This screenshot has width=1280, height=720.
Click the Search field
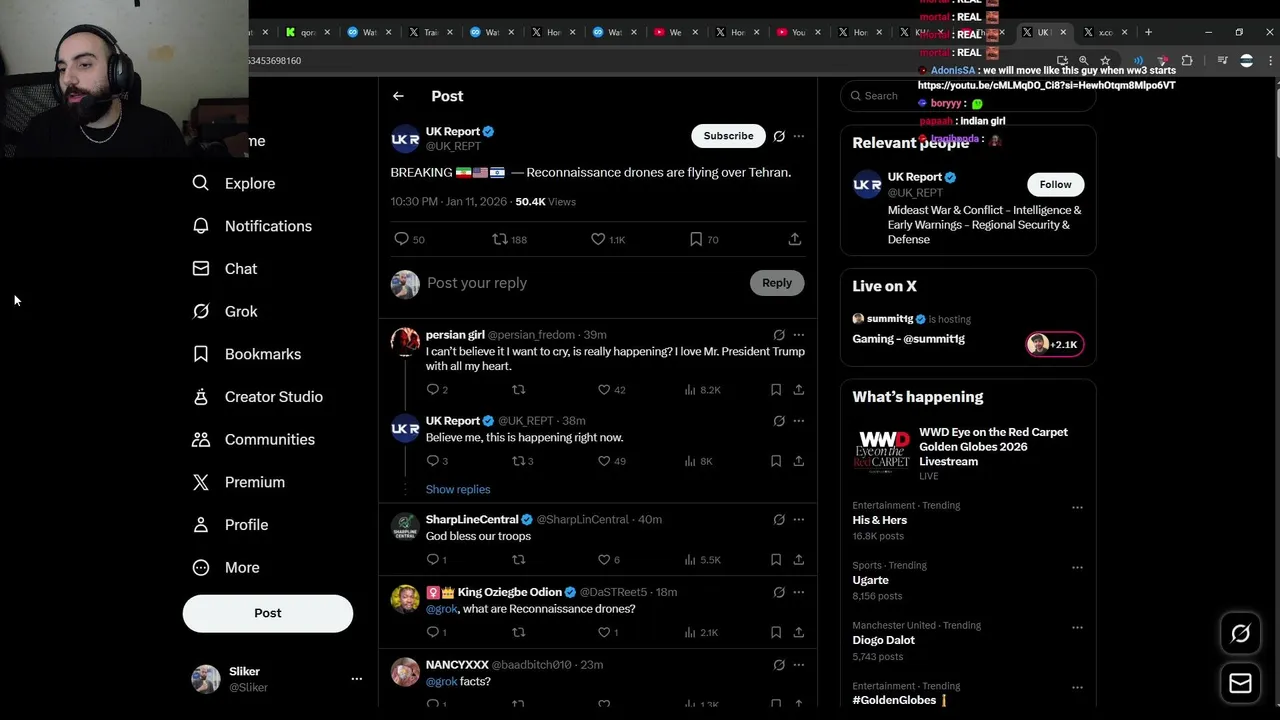(x=968, y=96)
